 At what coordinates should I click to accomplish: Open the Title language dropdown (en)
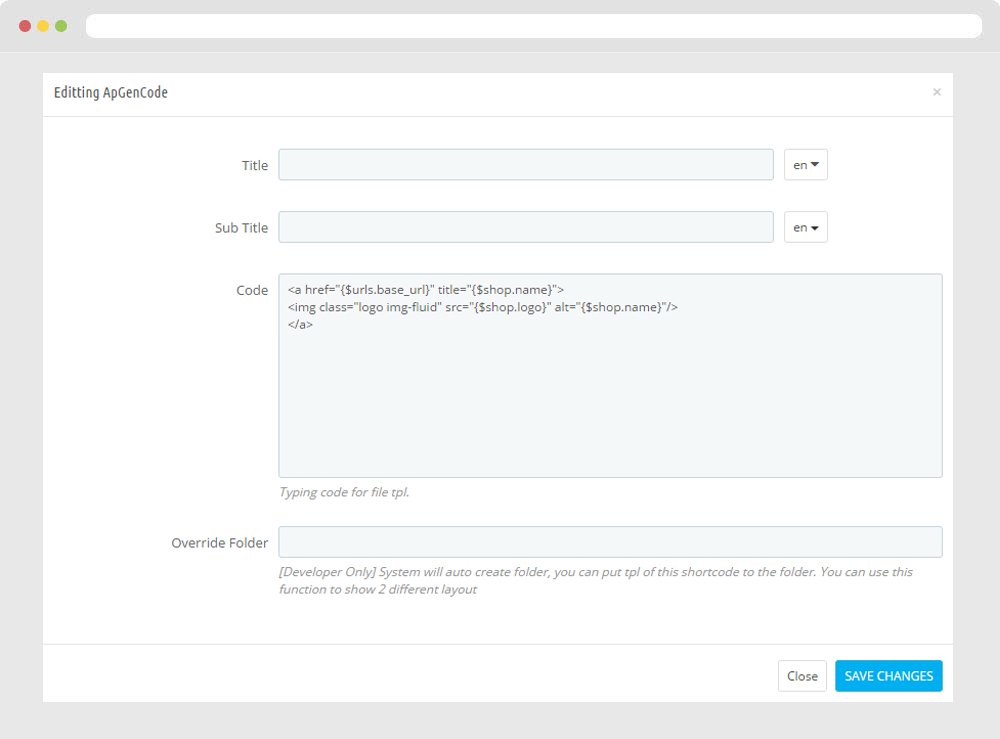[x=805, y=165]
